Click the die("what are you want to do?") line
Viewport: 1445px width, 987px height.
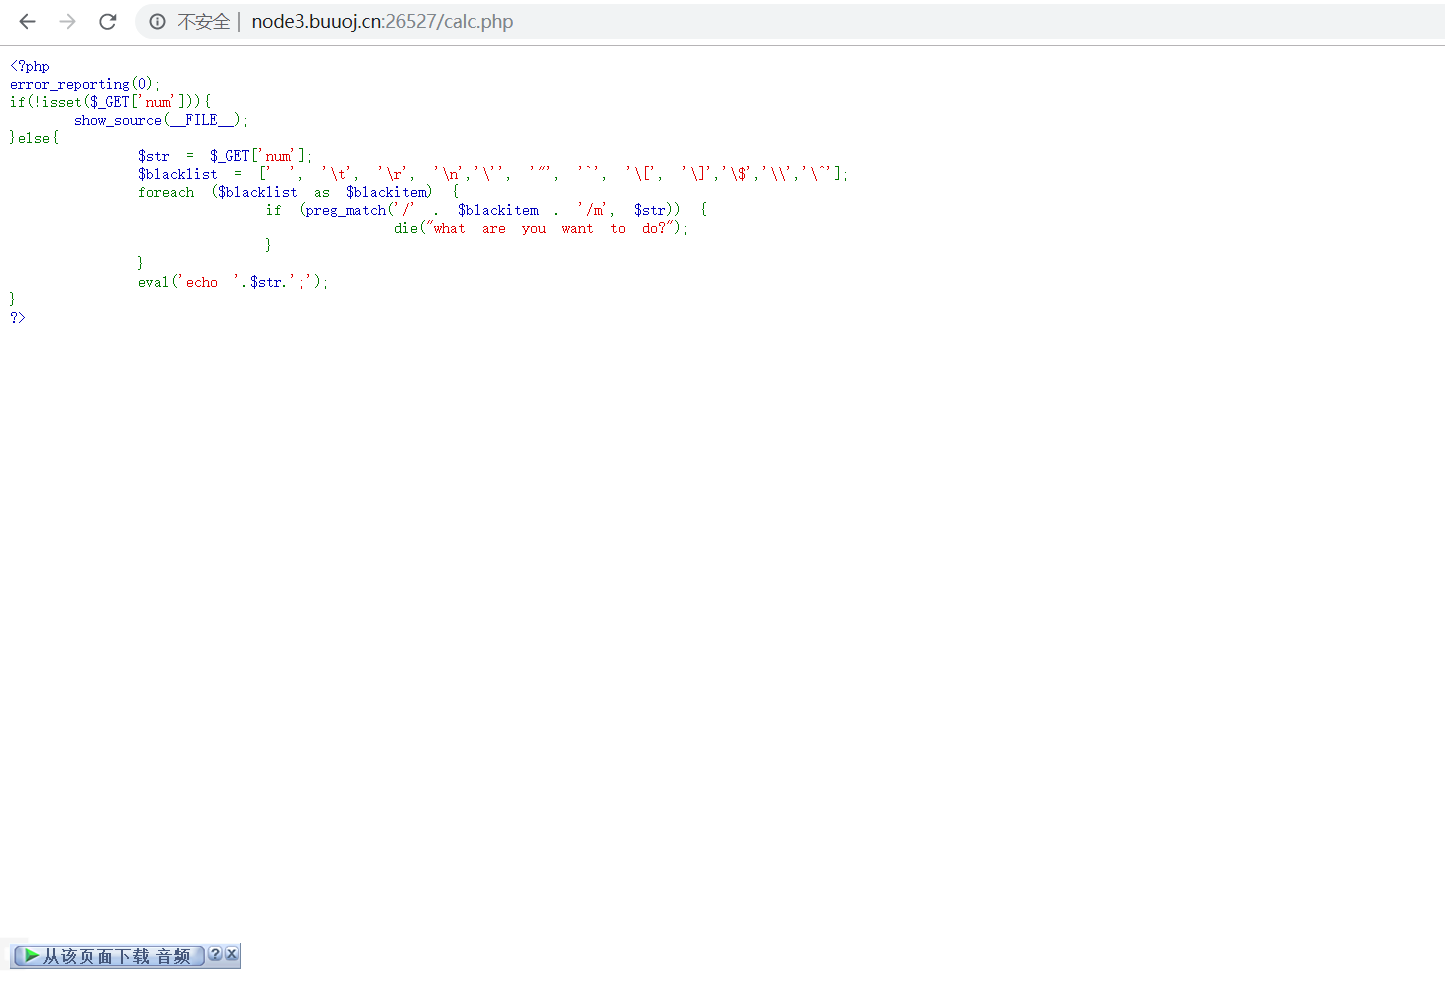pos(541,228)
